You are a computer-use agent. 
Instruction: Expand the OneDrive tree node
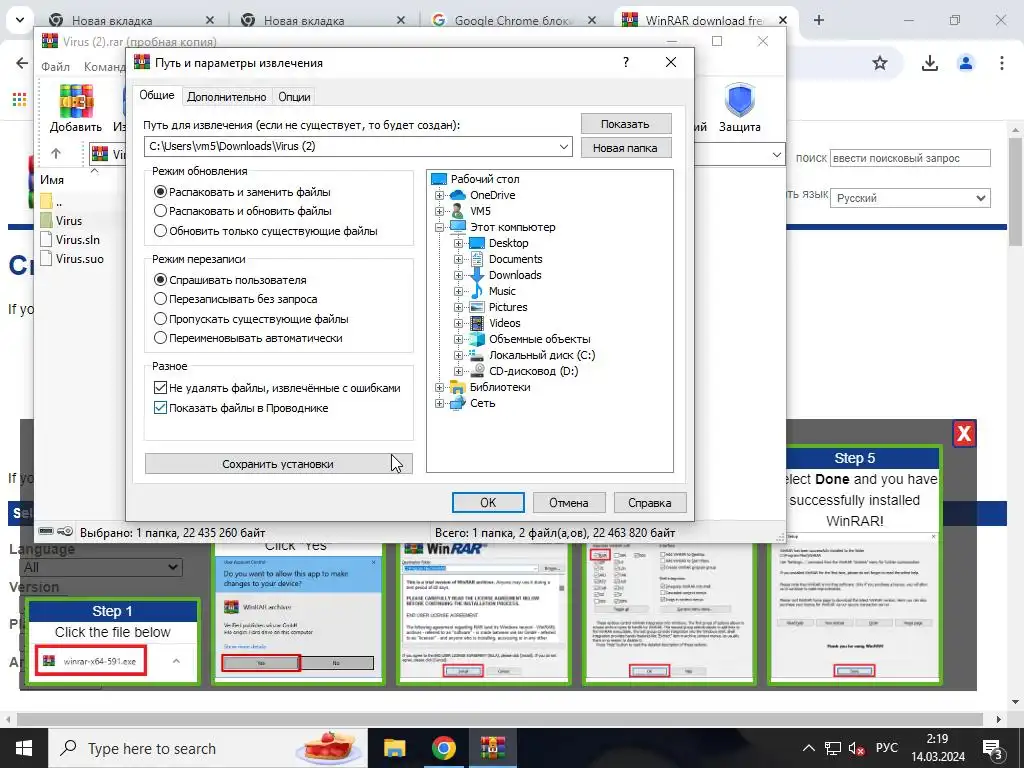click(x=440, y=195)
